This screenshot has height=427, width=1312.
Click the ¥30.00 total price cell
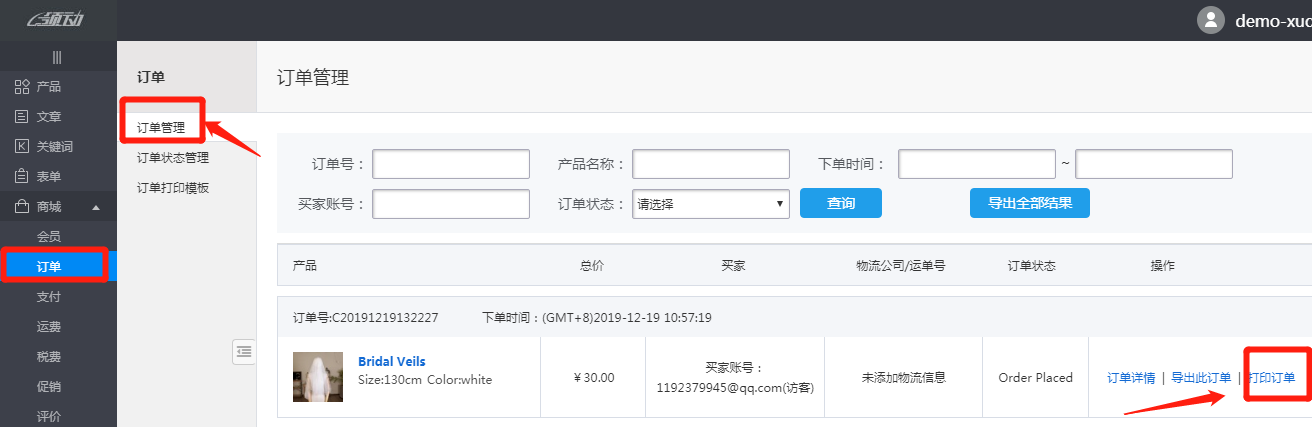pyautogui.click(x=594, y=377)
